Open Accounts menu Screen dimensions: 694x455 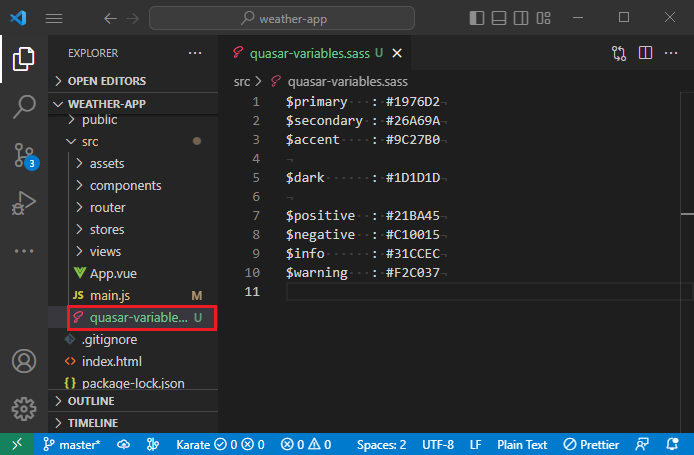point(23,361)
